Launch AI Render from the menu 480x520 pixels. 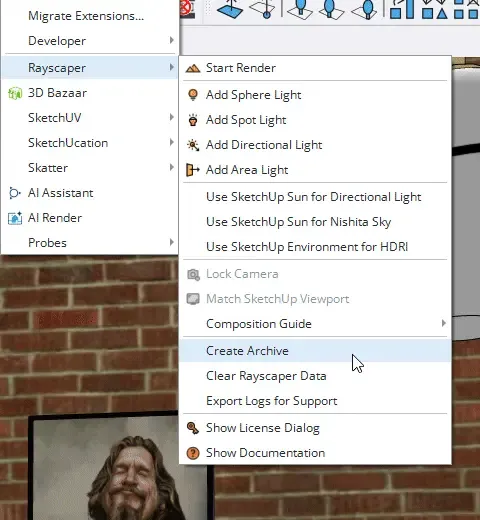point(90,218)
